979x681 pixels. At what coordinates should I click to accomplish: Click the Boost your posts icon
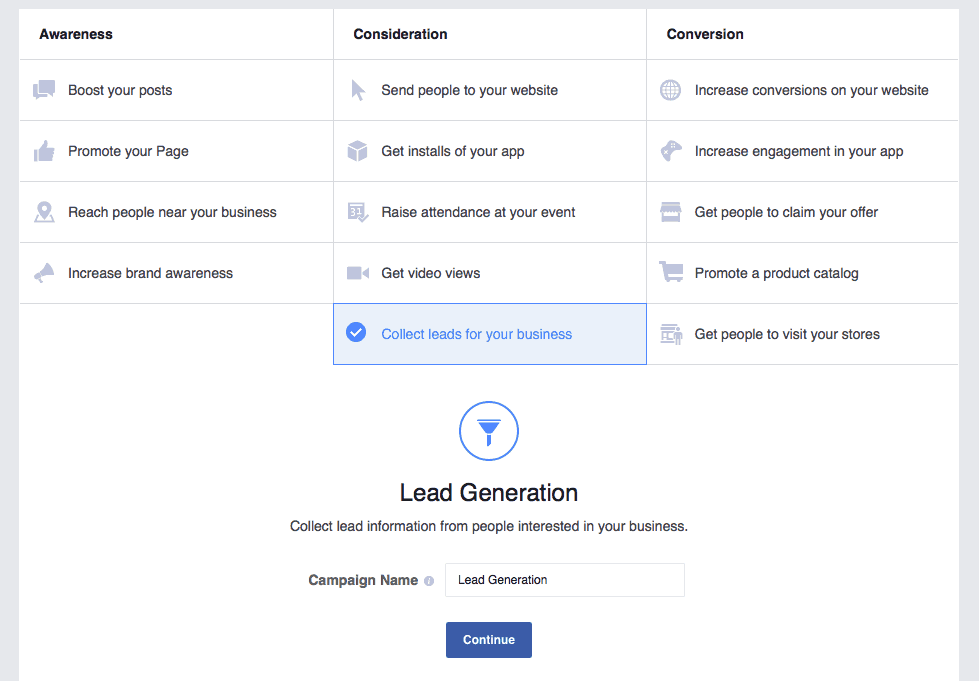point(44,90)
